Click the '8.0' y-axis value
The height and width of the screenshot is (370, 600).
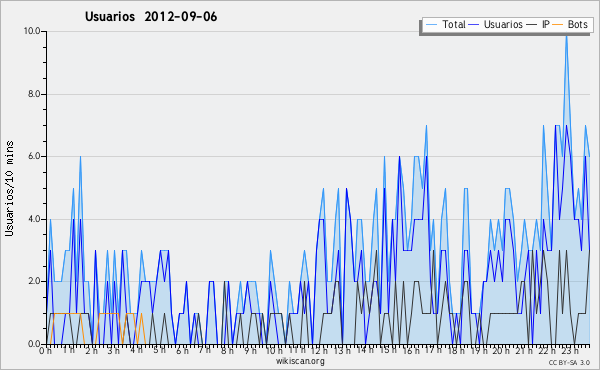coord(34,94)
